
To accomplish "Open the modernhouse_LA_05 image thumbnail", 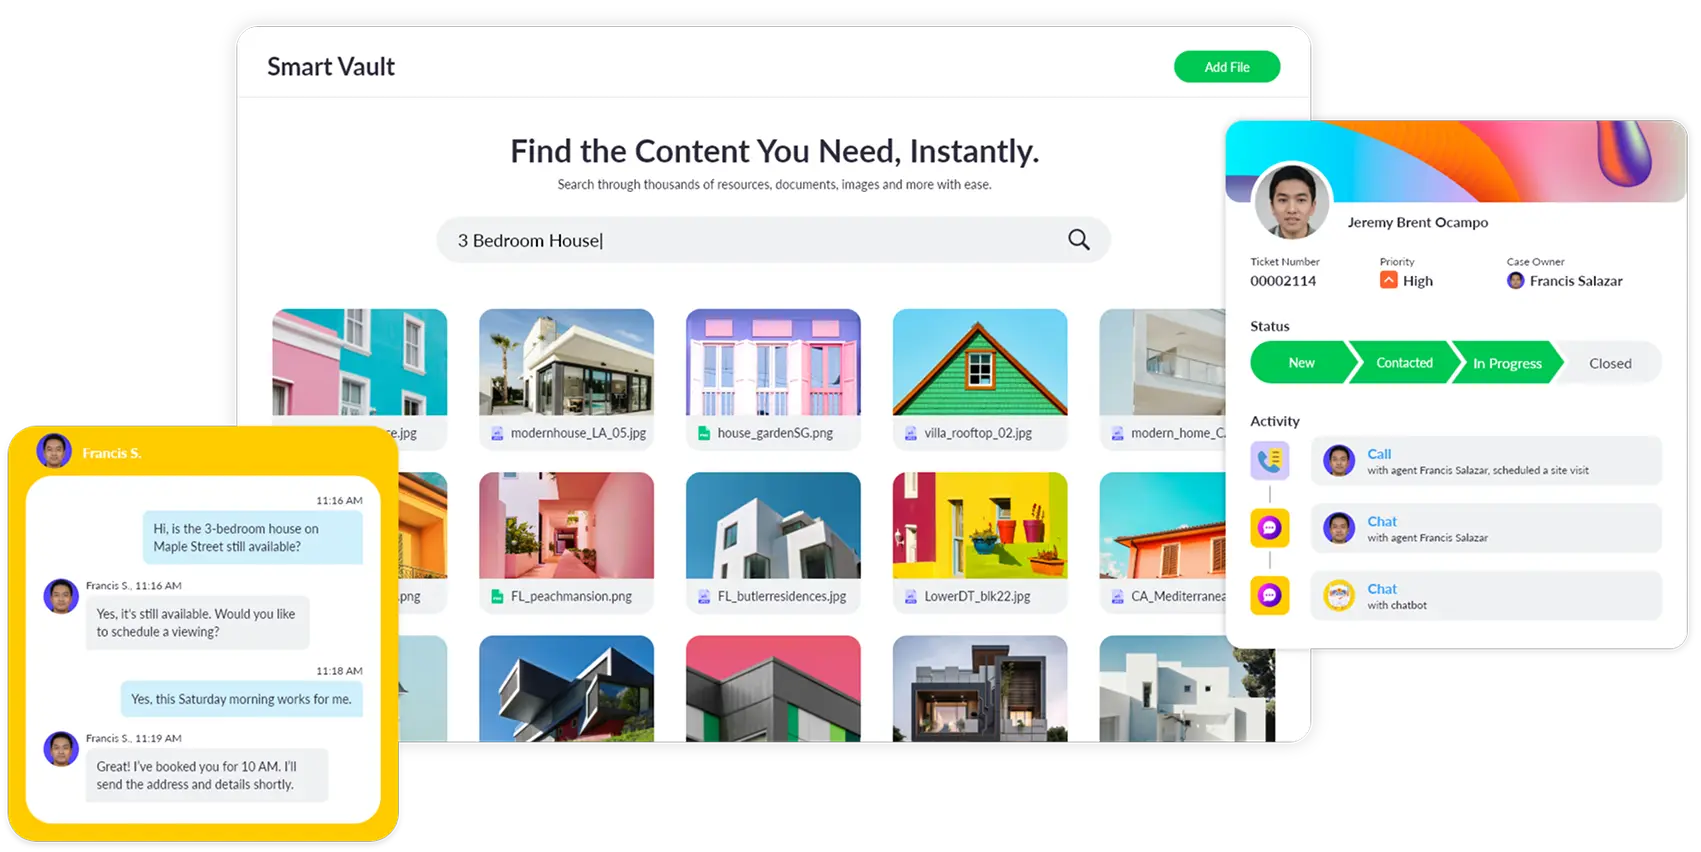I will tap(567, 362).
